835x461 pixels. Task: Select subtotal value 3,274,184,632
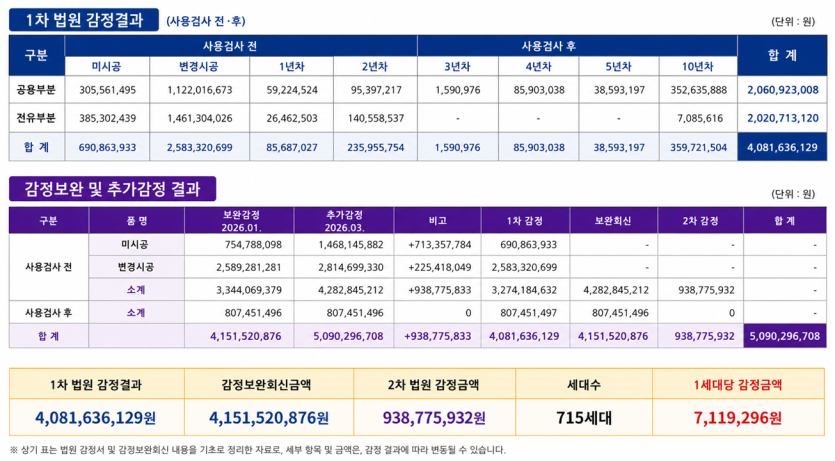[524, 290]
